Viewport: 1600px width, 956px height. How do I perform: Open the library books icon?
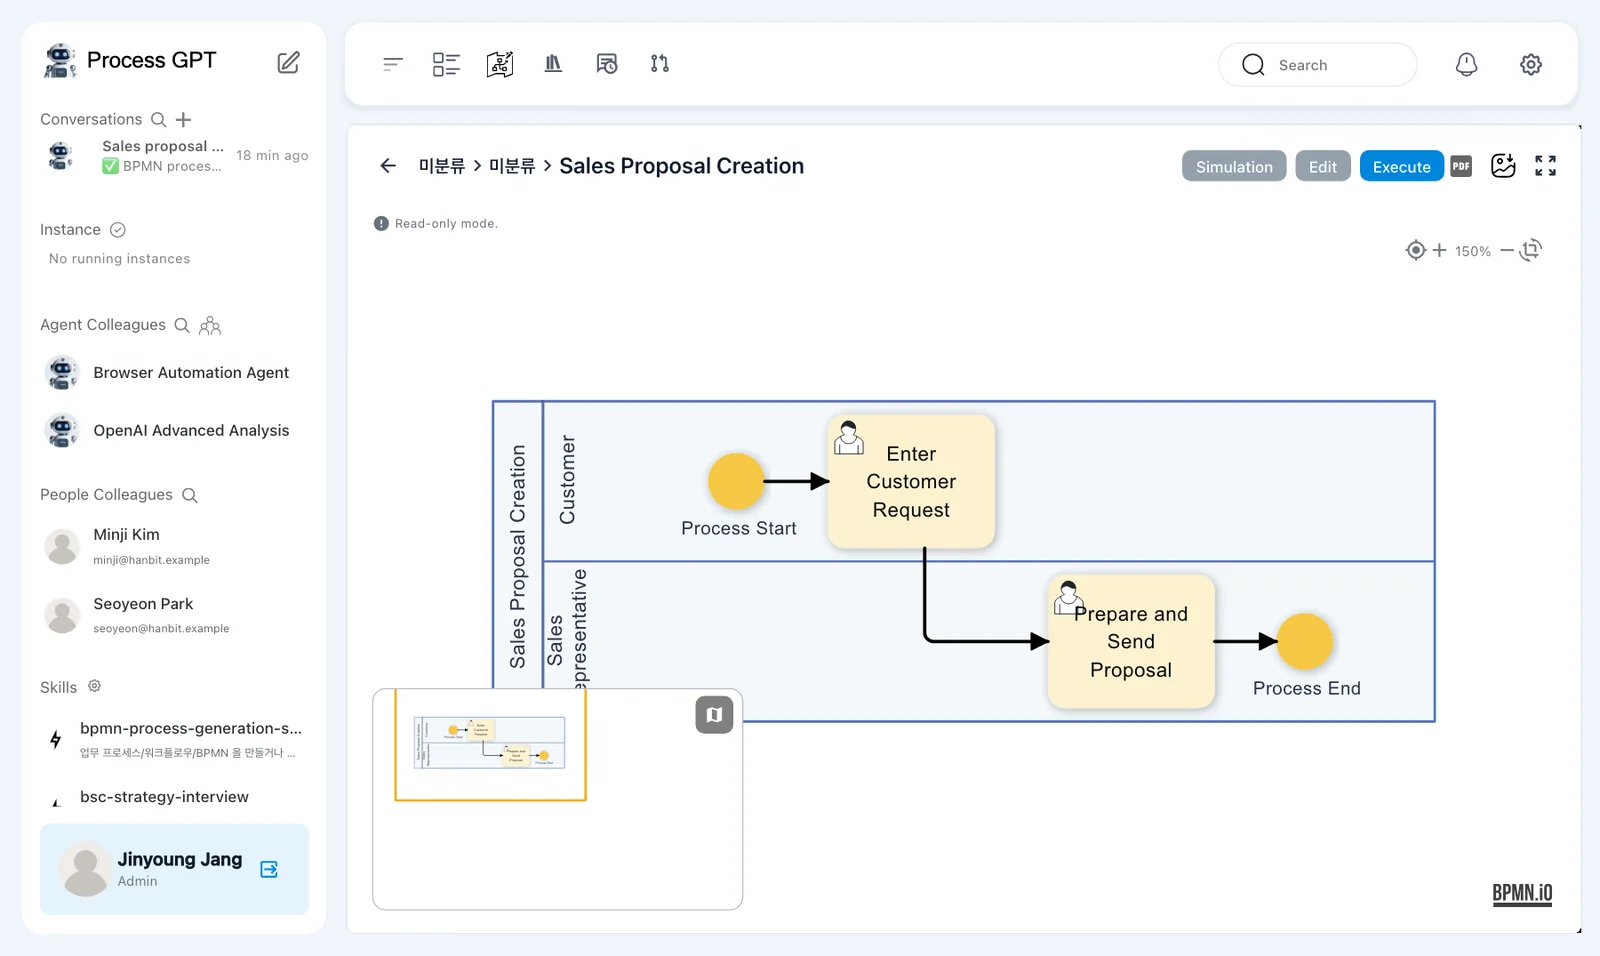553,64
